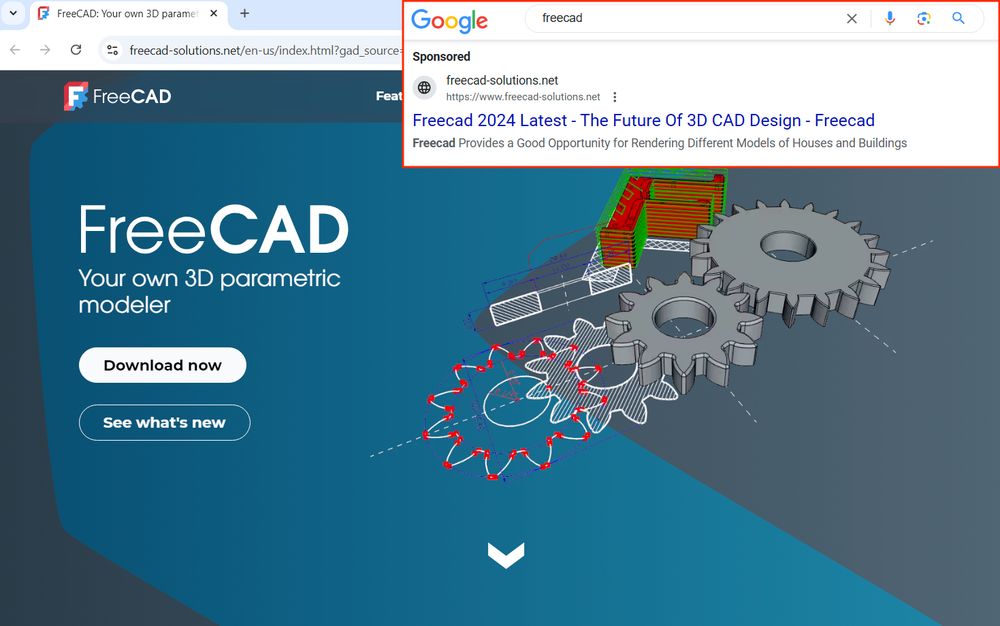Clear the Google search query with X
Image resolution: width=1000 pixels, height=626 pixels.
point(851,18)
